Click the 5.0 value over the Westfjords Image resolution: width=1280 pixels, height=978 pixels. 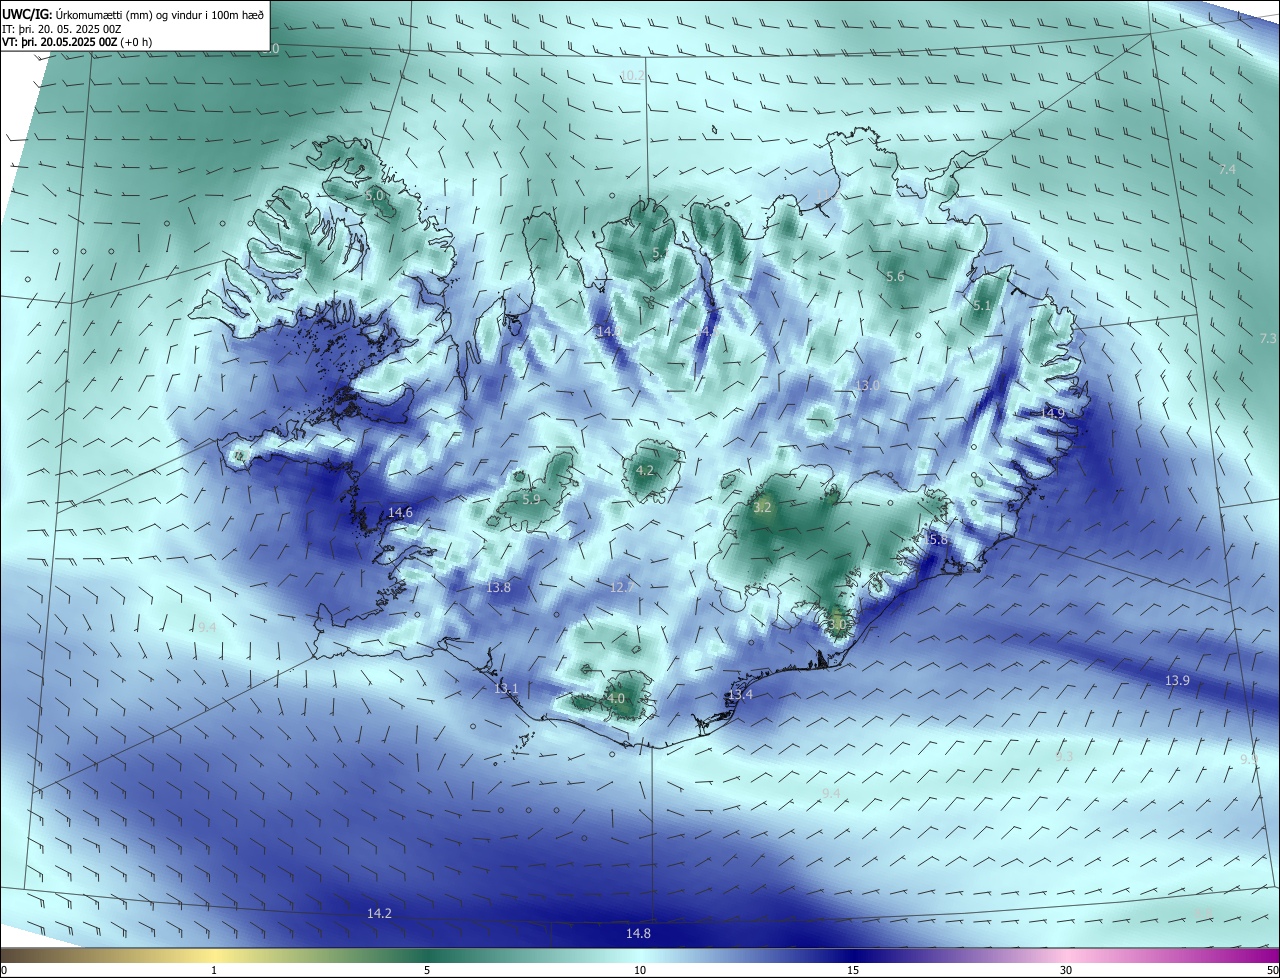pyautogui.click(x=375, y=196)
